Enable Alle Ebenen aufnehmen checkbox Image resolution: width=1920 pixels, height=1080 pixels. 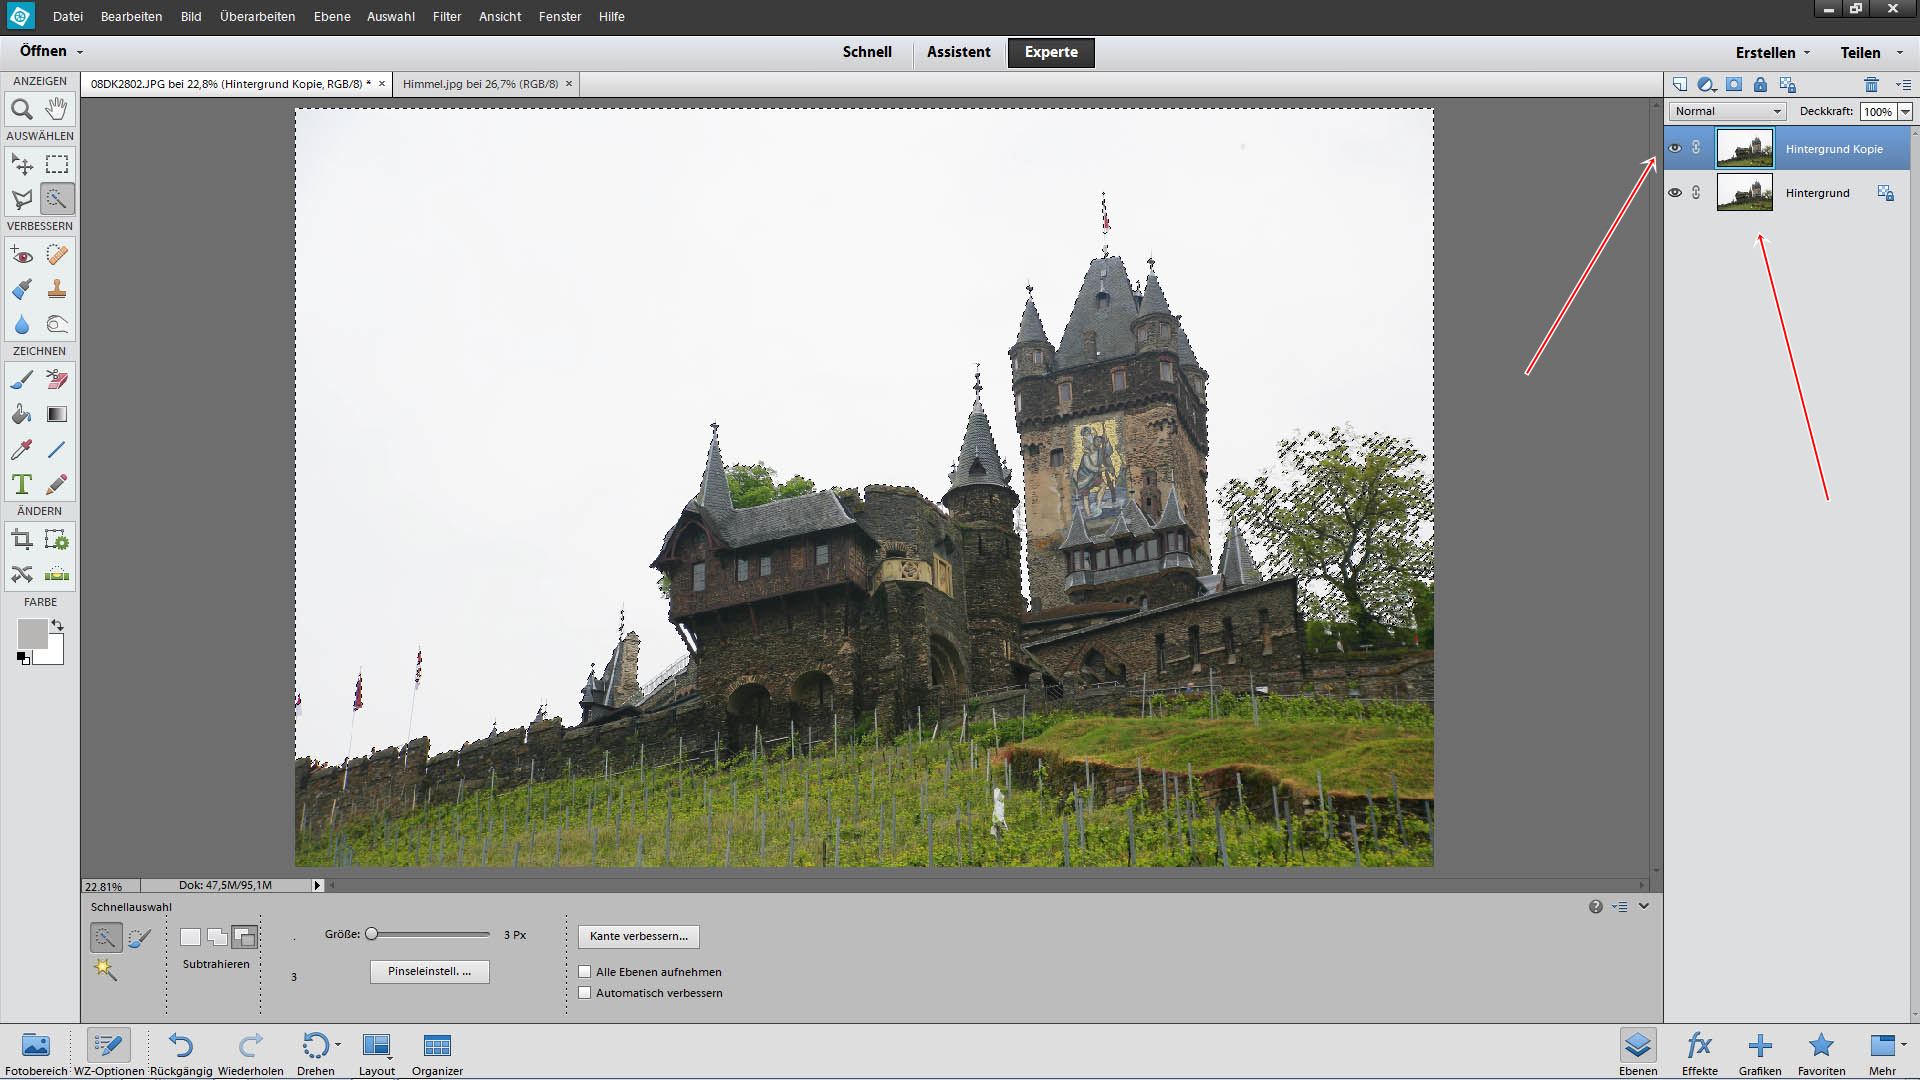coord(584,971)
